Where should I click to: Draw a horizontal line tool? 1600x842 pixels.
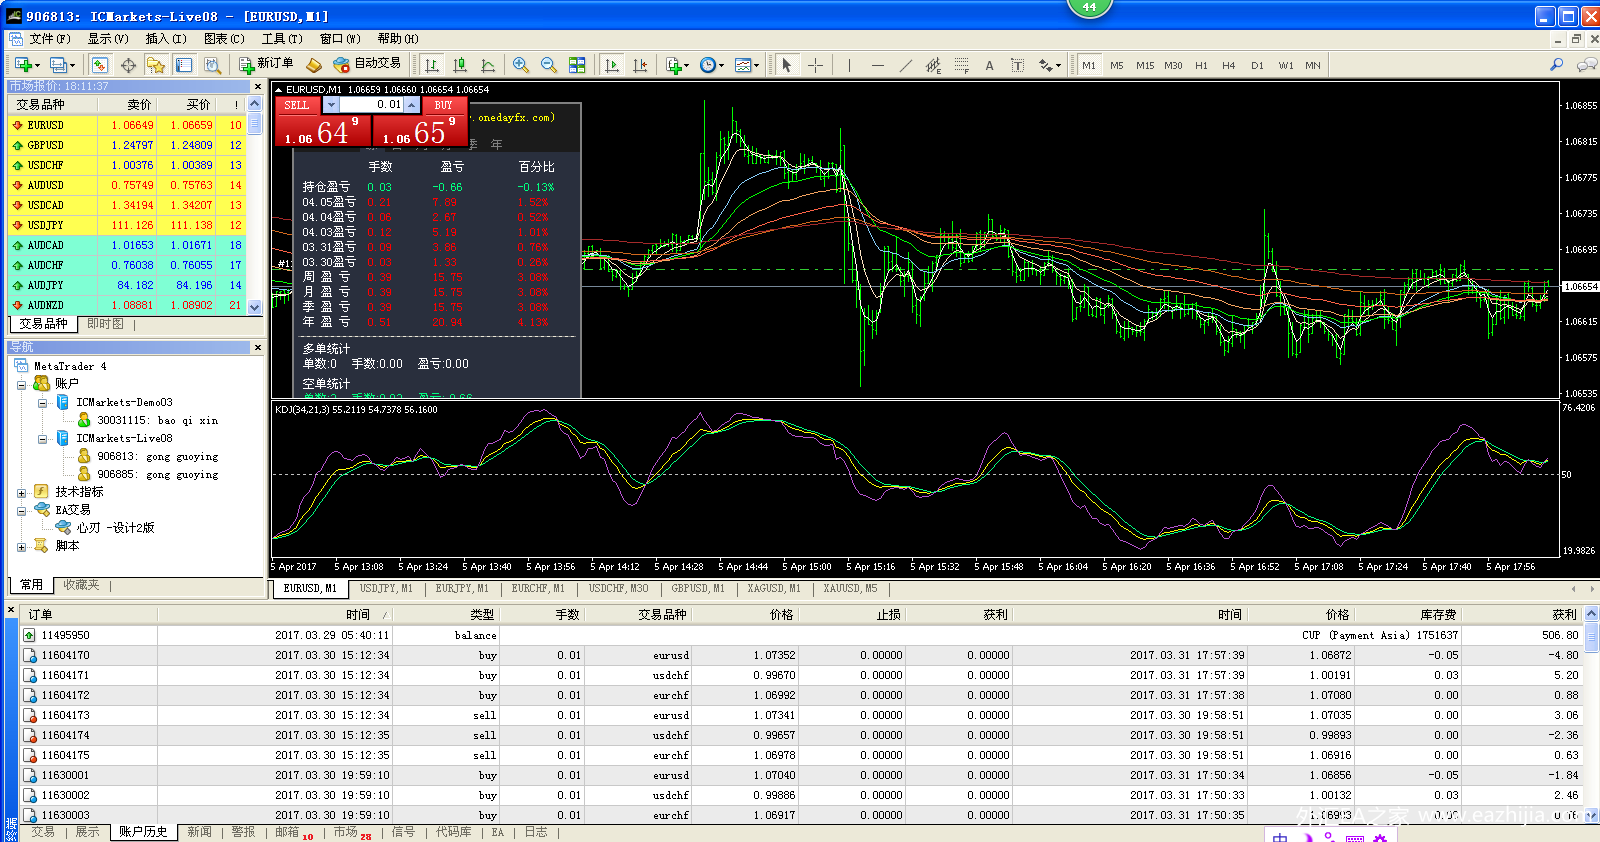pos(877,65)
